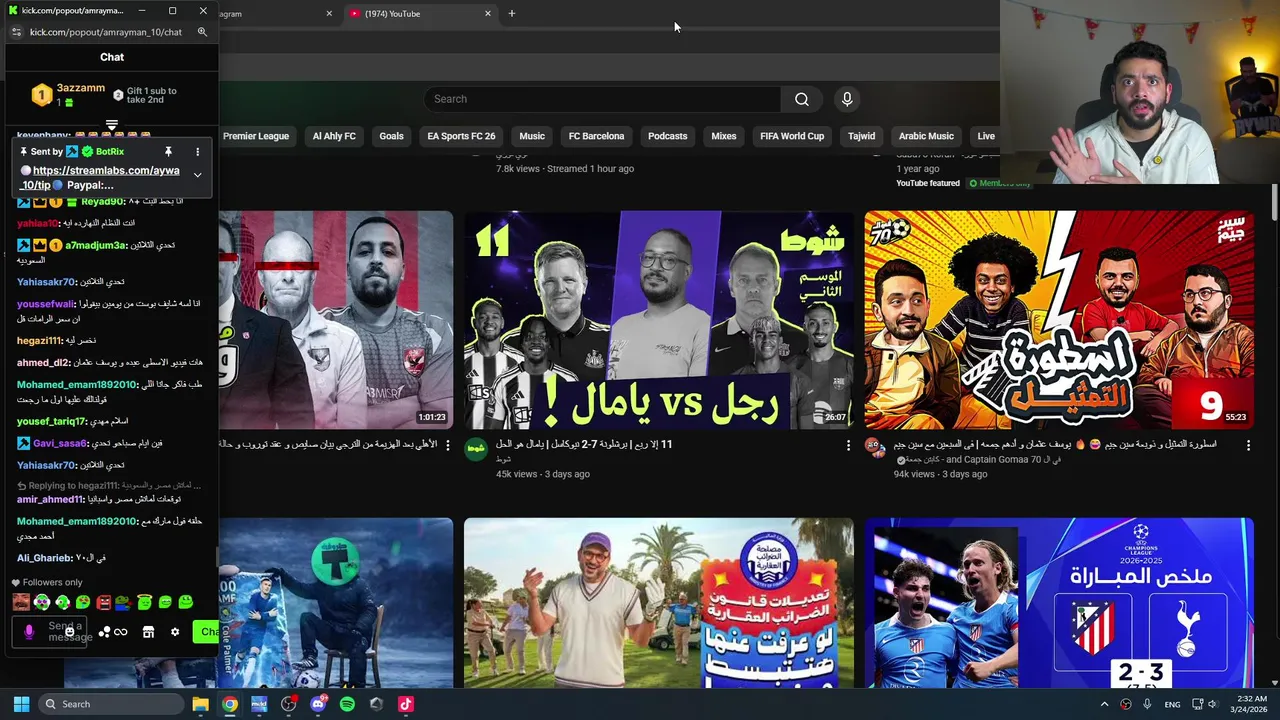Select the Mixes filter chip
Screen dimensions: 1280x720
tap(724, 136)
